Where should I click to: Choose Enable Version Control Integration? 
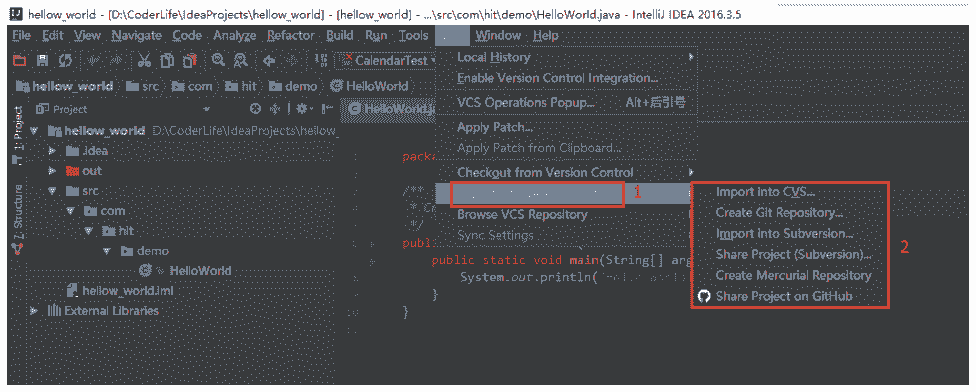click(566, 78)
